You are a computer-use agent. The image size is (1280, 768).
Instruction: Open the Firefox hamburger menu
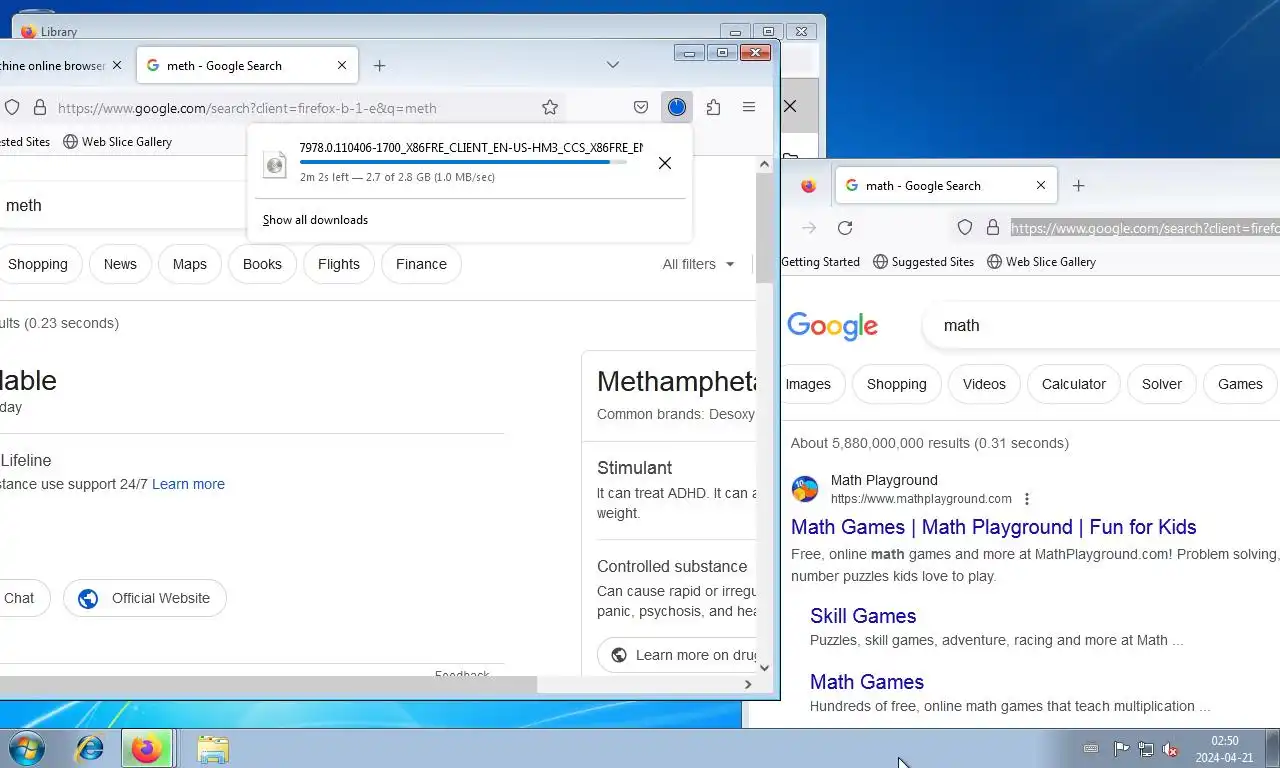[748, 107]
